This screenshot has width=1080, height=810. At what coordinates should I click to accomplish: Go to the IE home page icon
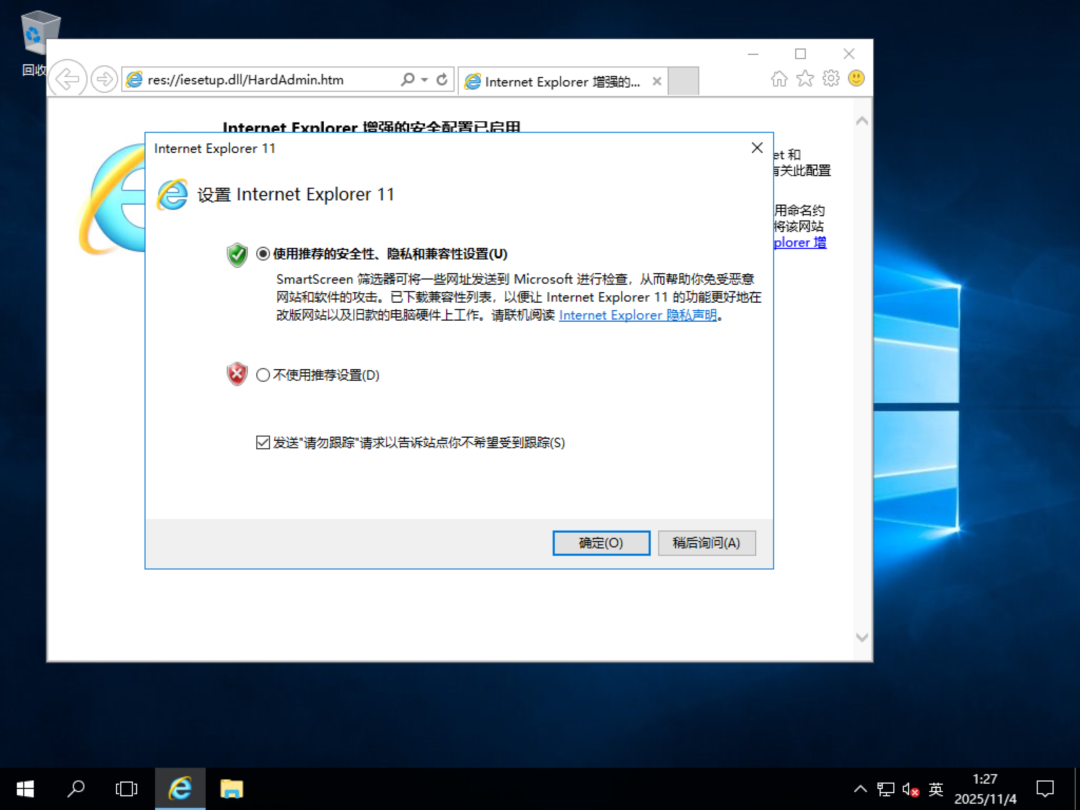(779, 79)
